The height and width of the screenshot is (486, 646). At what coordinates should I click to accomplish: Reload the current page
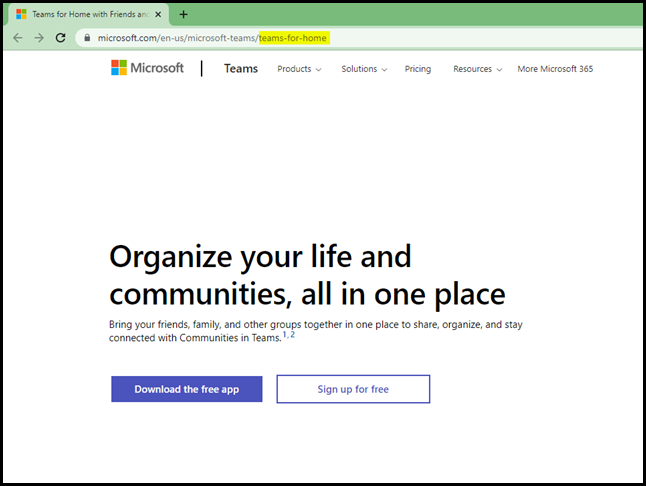61,38
